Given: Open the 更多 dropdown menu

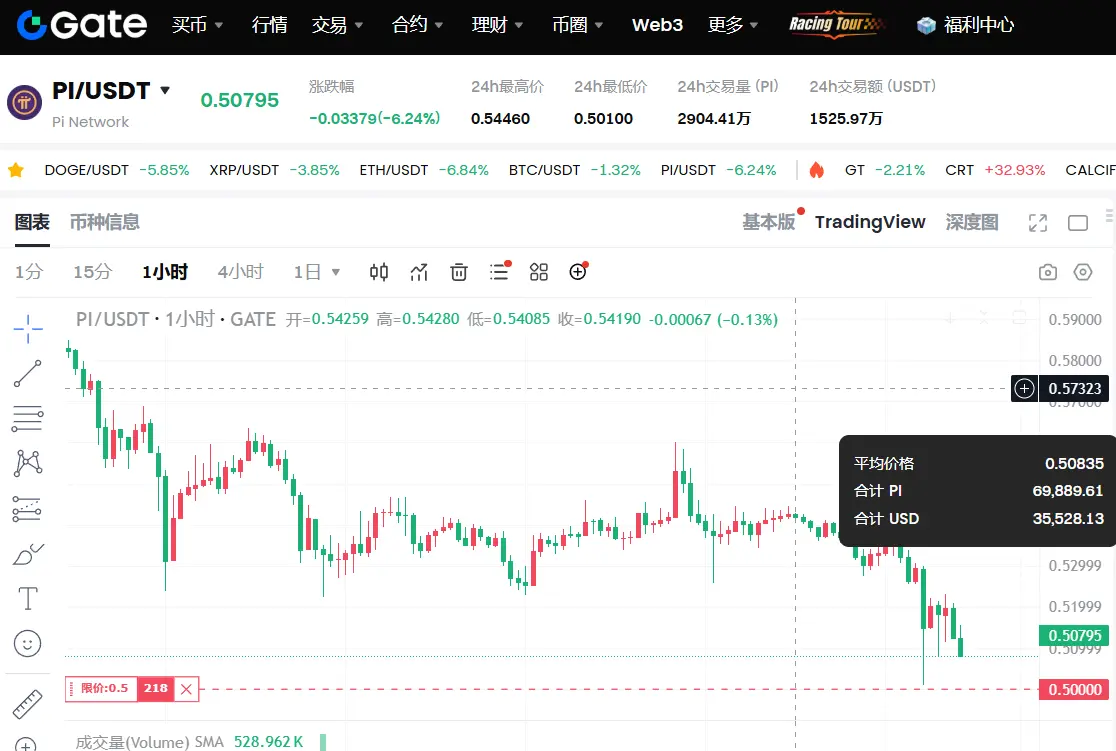Looking at the screenshot, I should click(x=733, y=25).
